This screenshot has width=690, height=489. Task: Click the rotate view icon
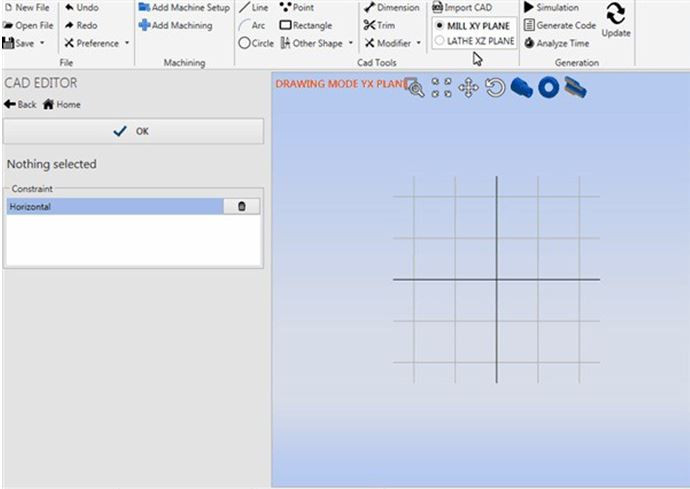coord(495,88)
